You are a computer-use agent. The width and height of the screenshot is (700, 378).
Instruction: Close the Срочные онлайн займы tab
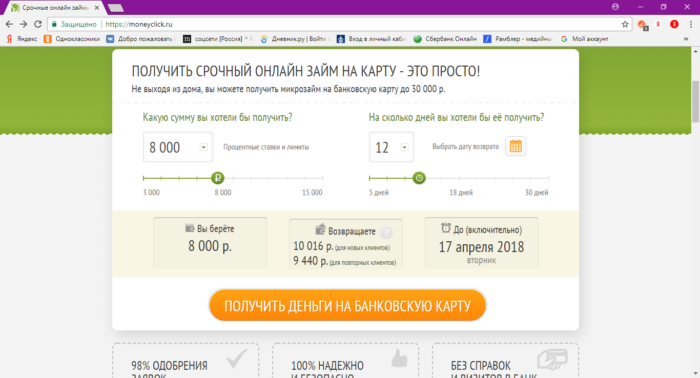click(97, 8)
